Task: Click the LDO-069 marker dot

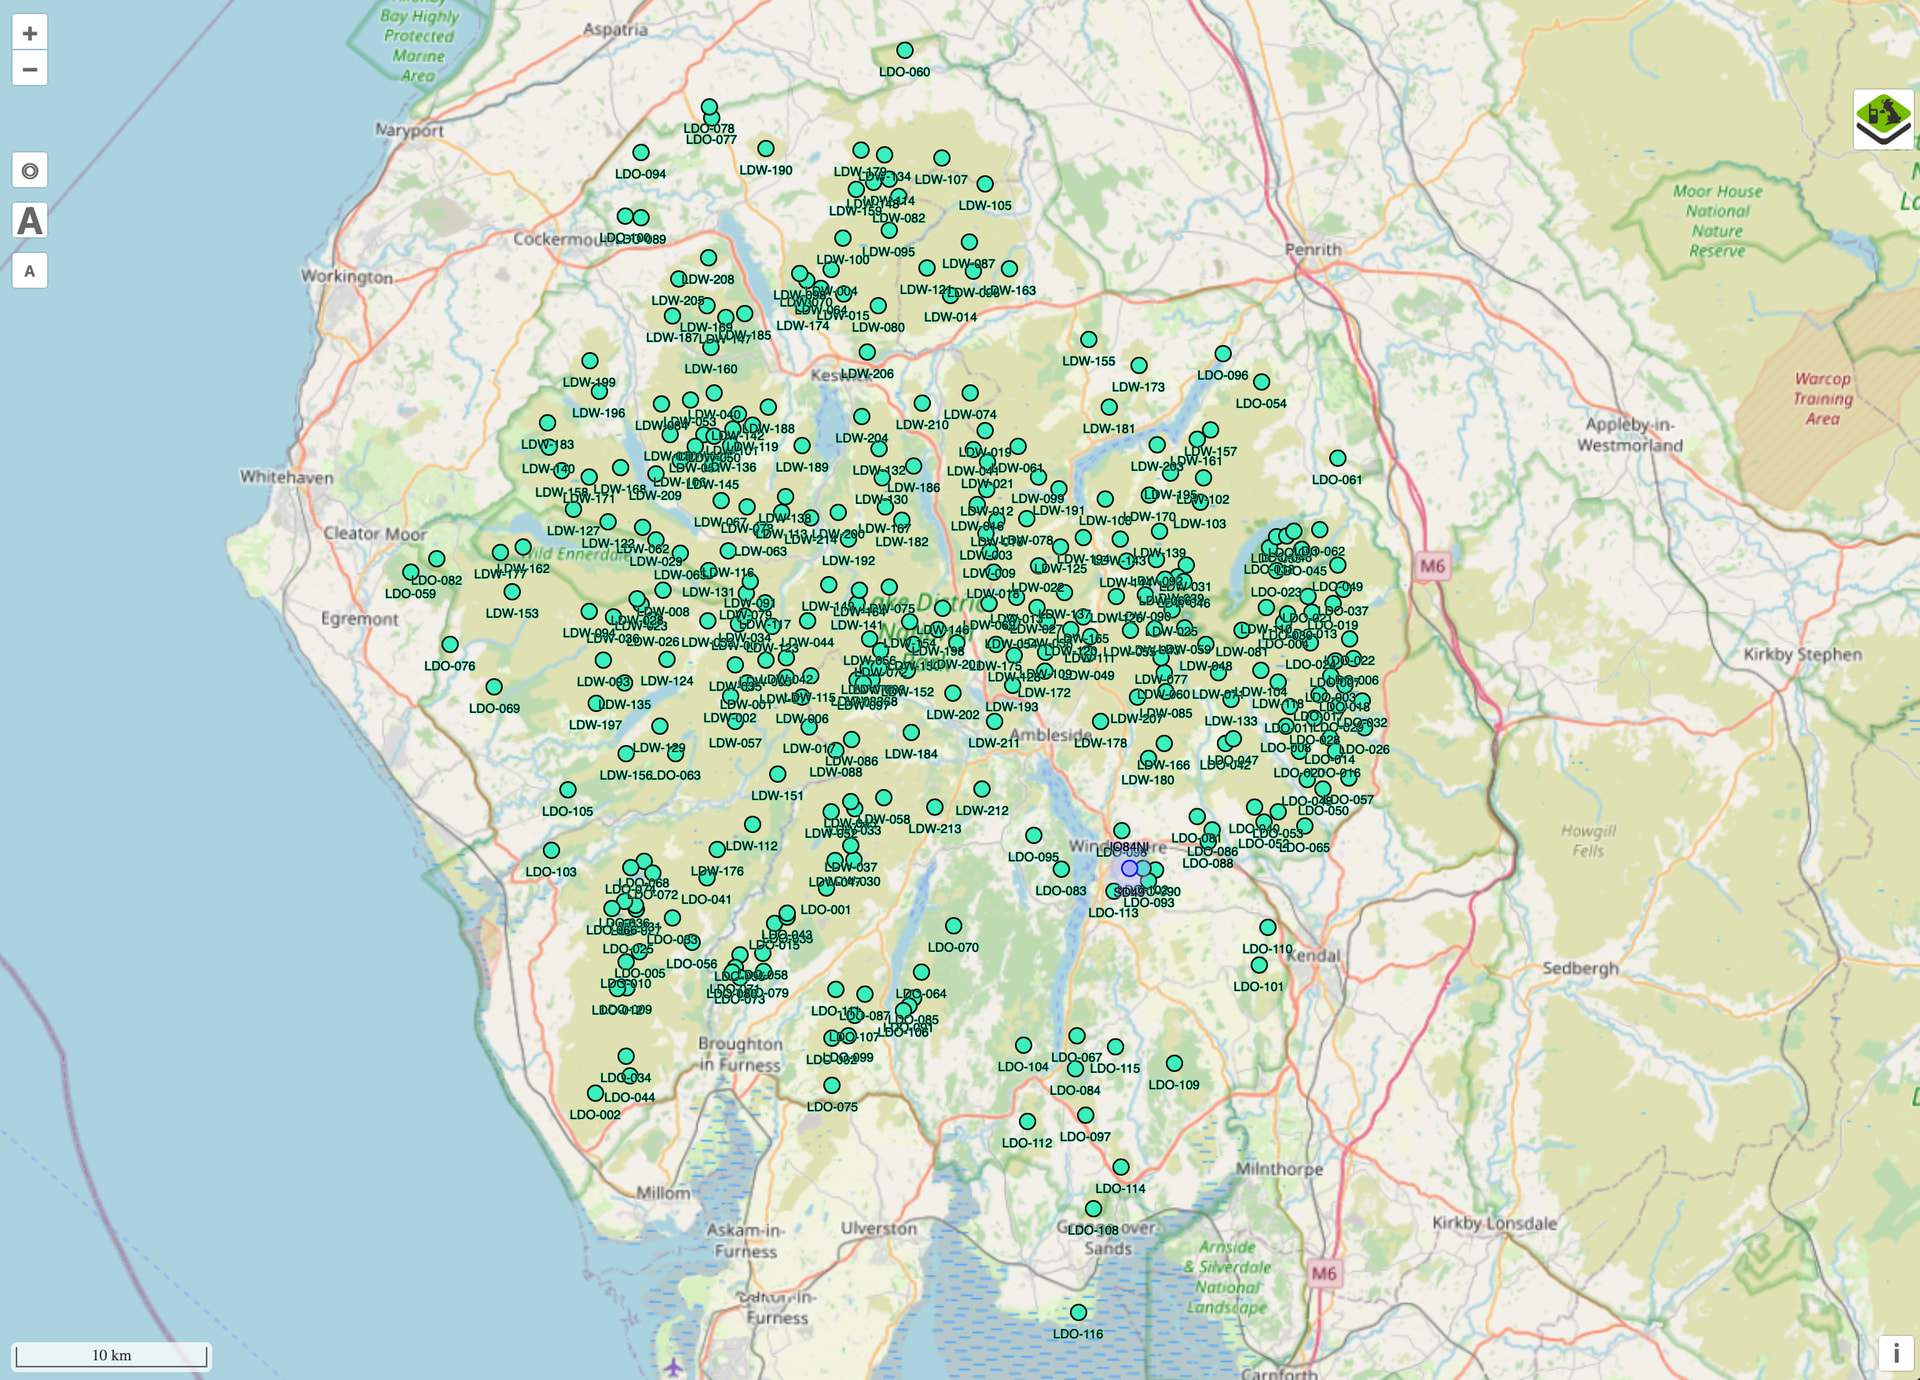Action: [x=494, y=687]
